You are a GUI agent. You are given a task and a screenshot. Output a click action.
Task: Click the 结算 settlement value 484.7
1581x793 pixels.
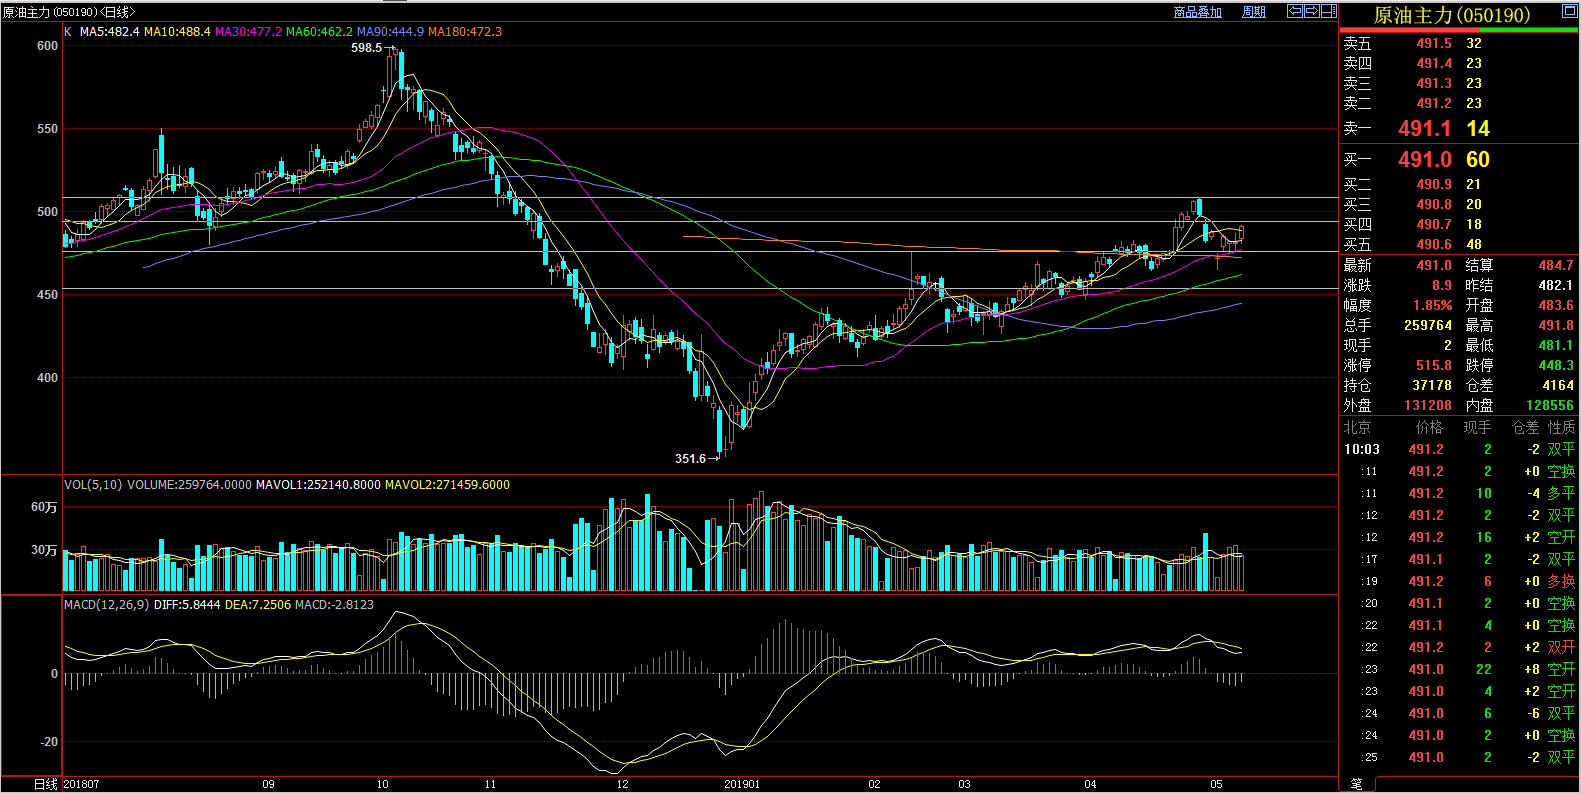[1556, 265]
